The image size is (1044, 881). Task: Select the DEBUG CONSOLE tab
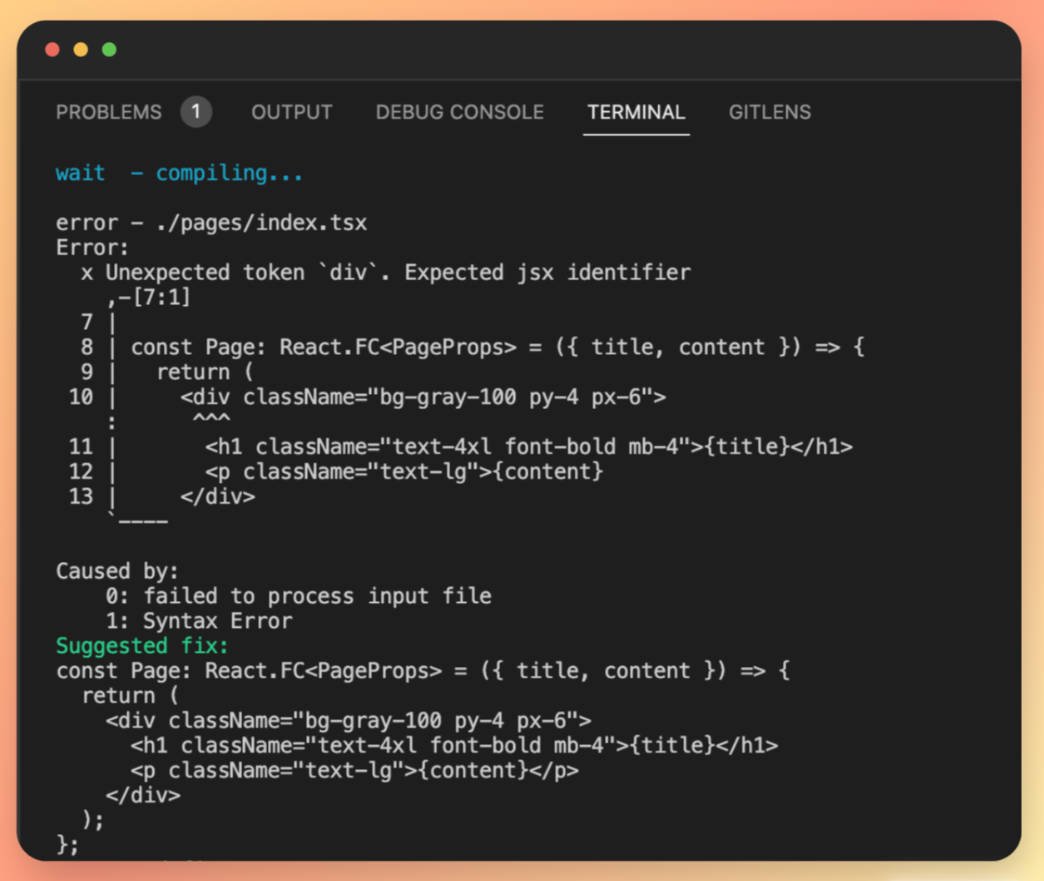pos(459,112)
